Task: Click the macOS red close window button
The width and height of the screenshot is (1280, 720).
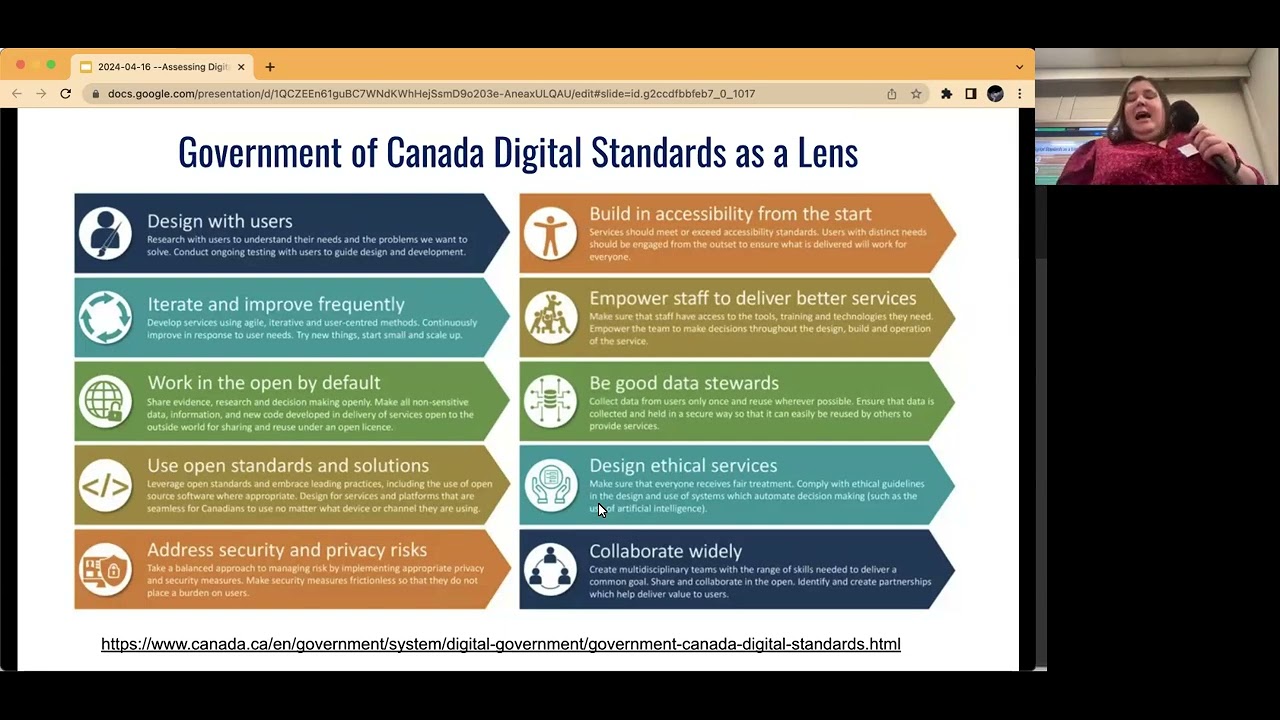Action: [x=20, y=65]
